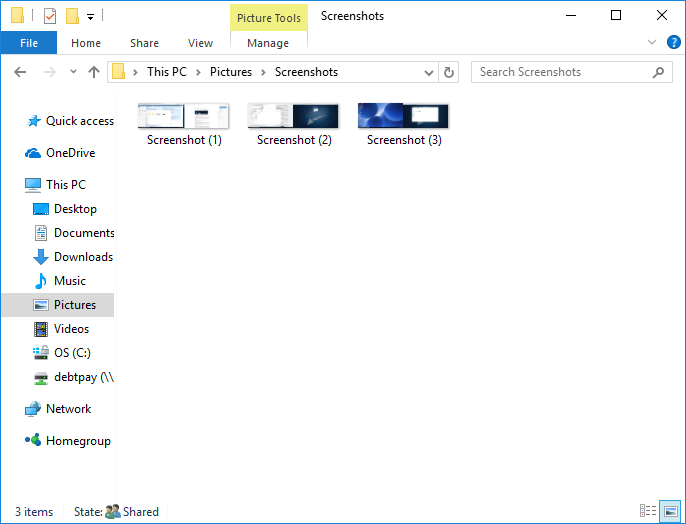
Task: Click the Picture Tools contextual tab header
Action: 269,18
